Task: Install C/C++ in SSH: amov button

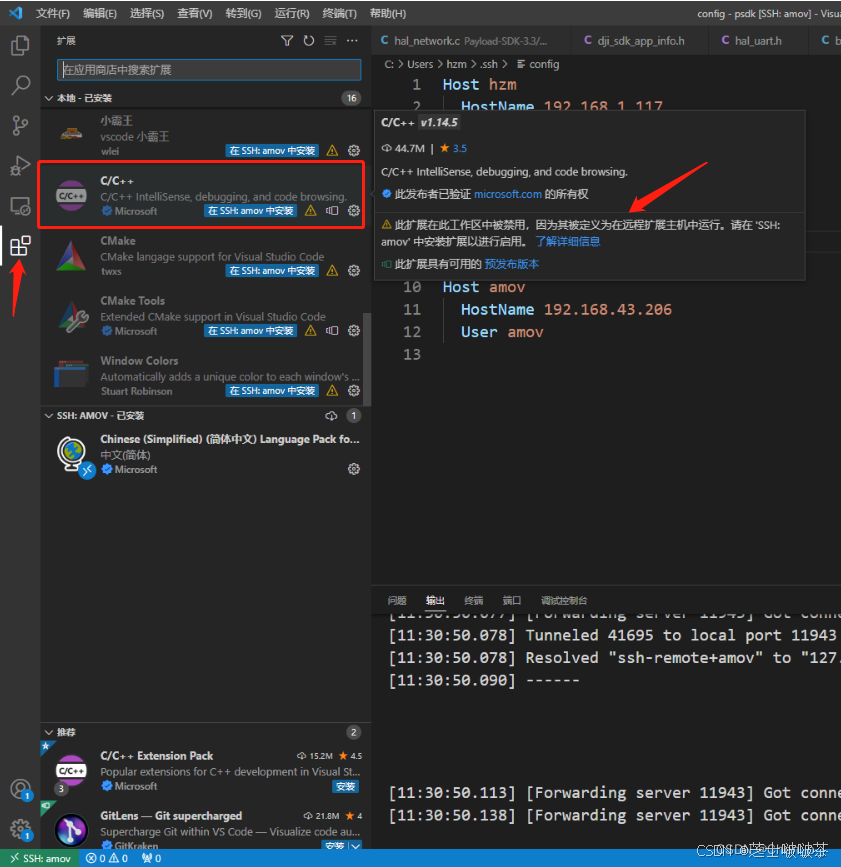Action: pyautogui.click(x=250, y=211)
